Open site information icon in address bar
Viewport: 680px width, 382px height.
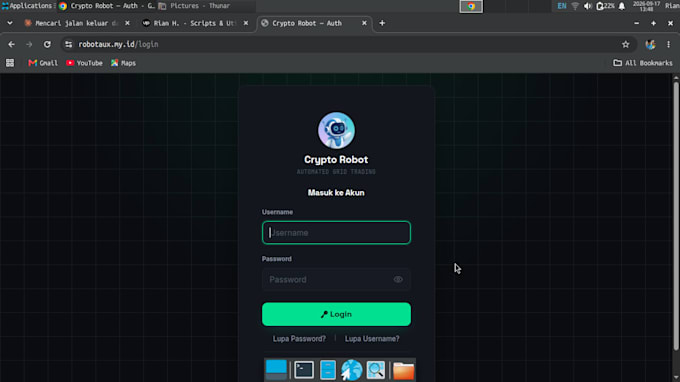69,44
